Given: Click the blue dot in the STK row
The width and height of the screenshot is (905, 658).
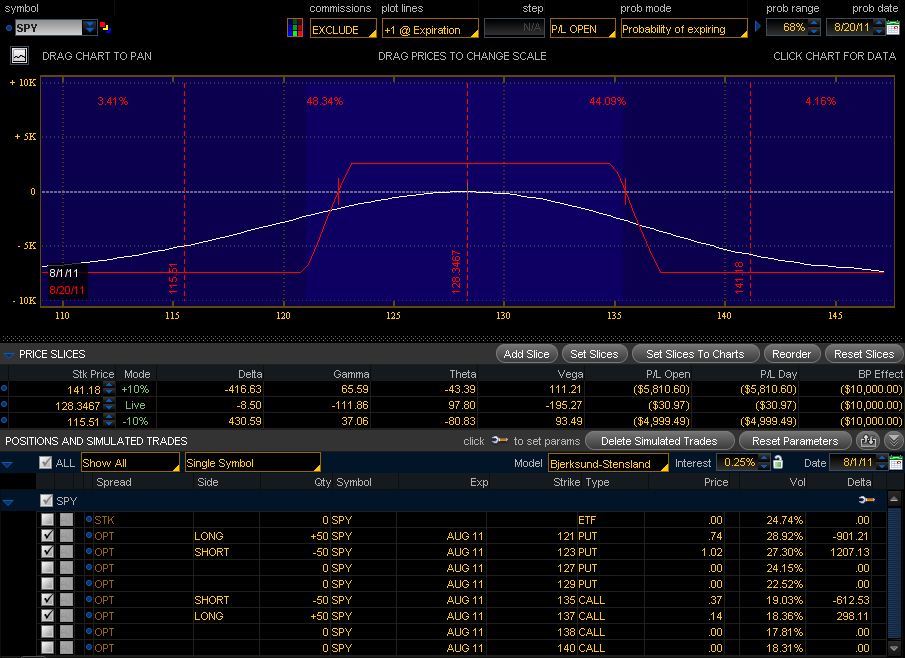Looking at the screenshot, I should pos(89,519).
